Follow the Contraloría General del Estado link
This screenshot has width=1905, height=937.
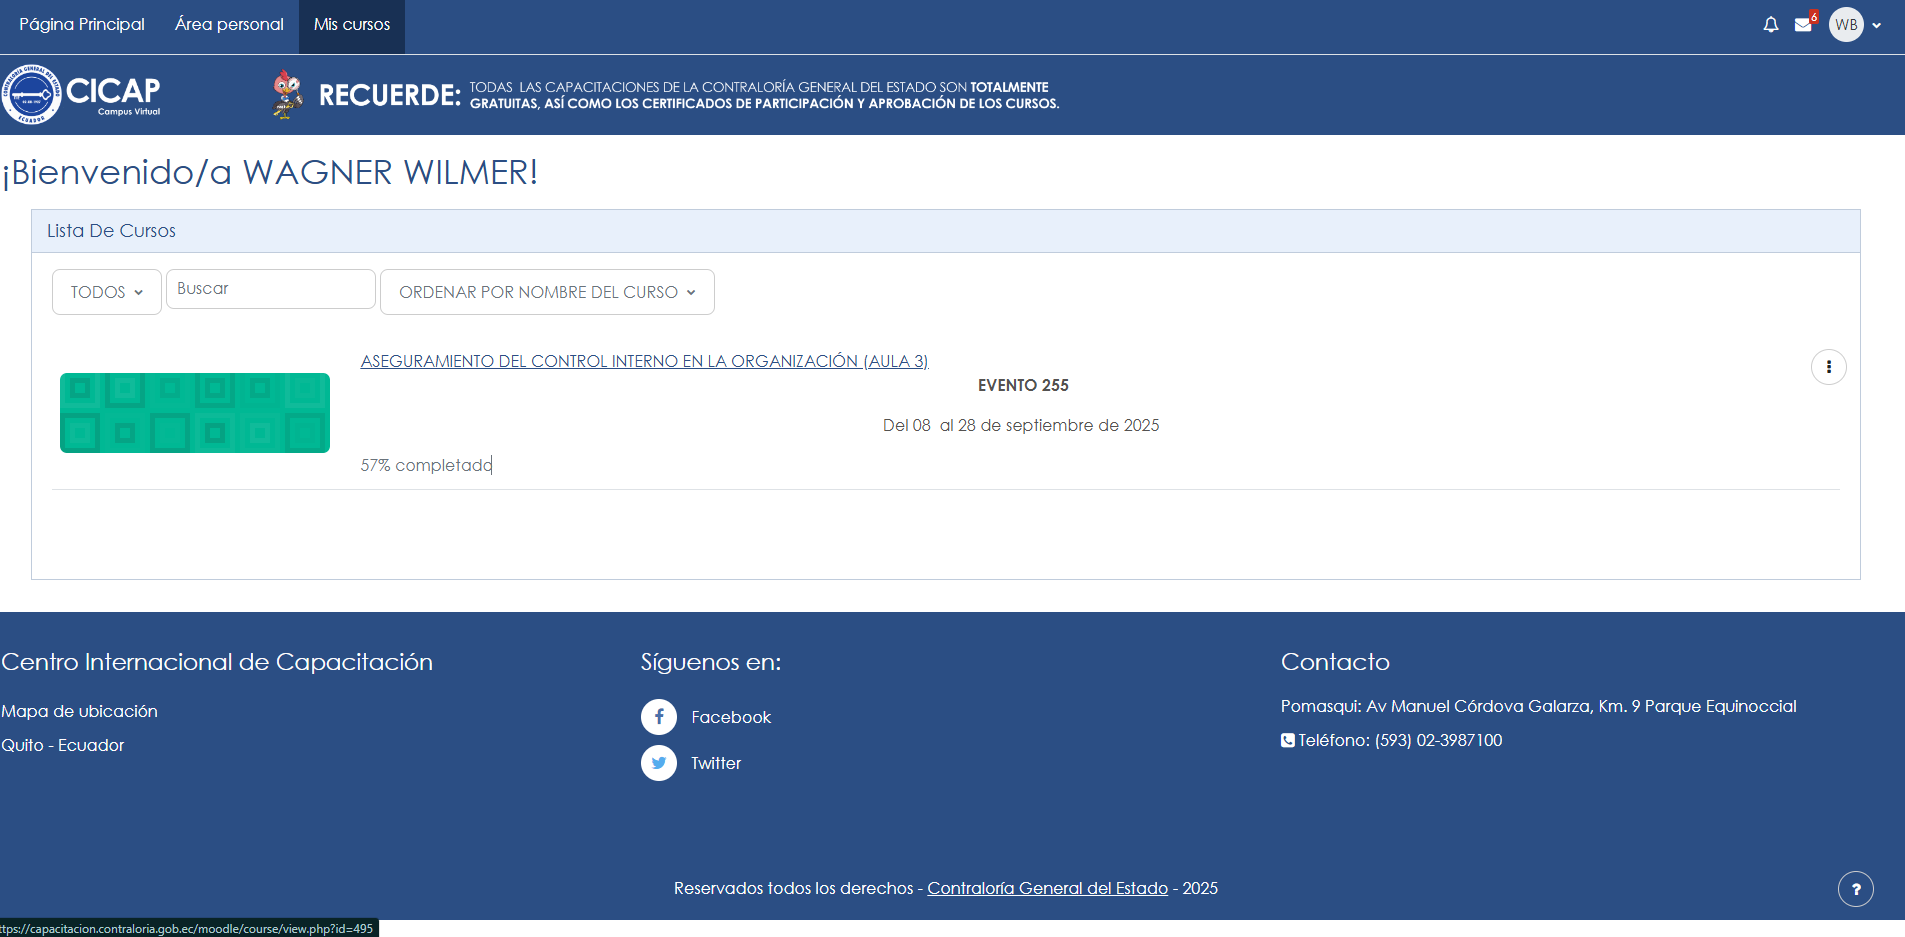coord(1047,888)
